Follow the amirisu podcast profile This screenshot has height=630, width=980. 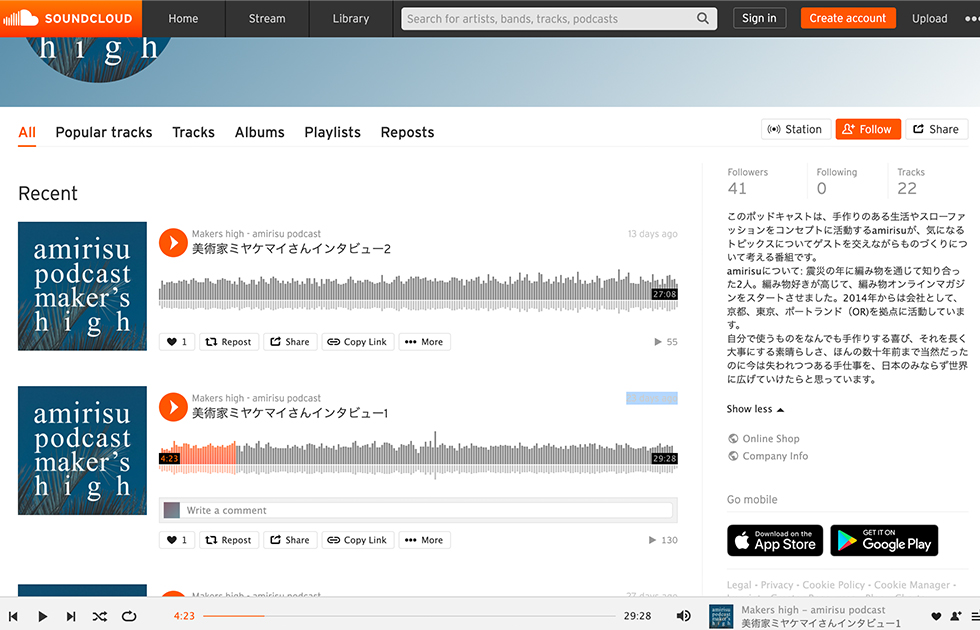pyautogui.click(x=868, y=129)
